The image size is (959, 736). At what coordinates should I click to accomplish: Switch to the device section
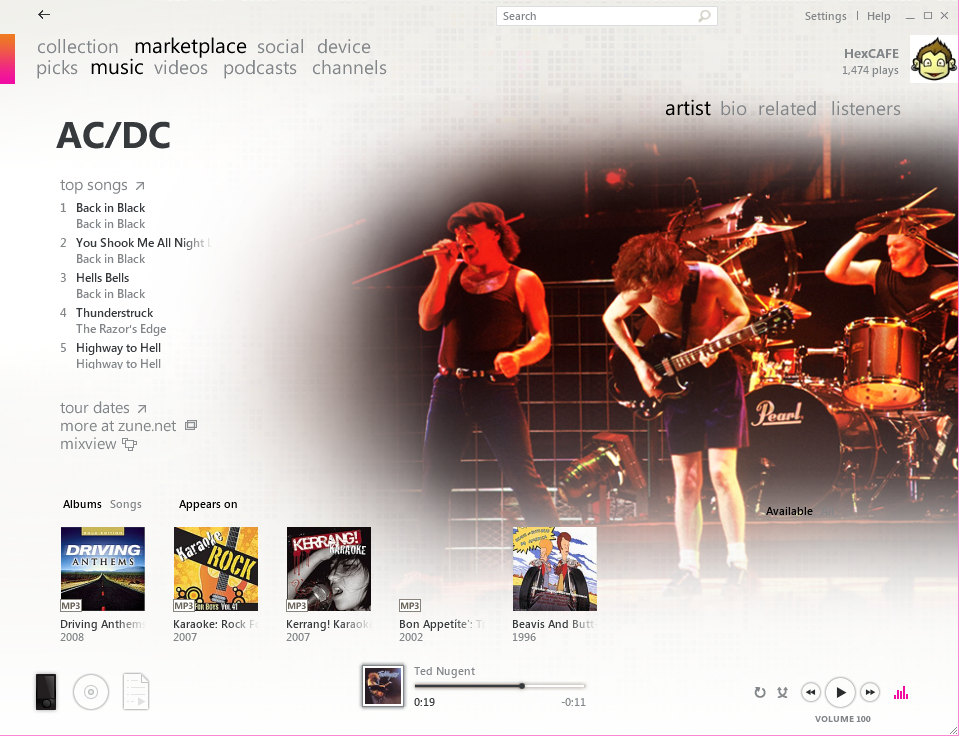click(x=344, y=46)
